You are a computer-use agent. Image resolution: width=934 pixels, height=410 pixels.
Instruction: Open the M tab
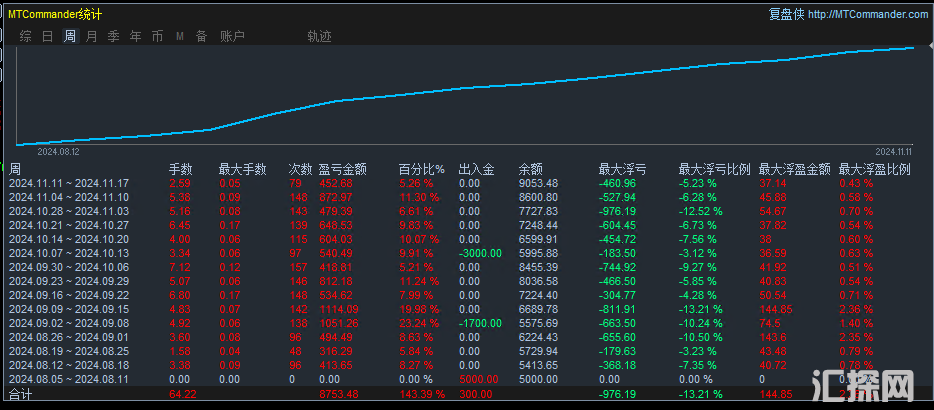coord(179,37)
